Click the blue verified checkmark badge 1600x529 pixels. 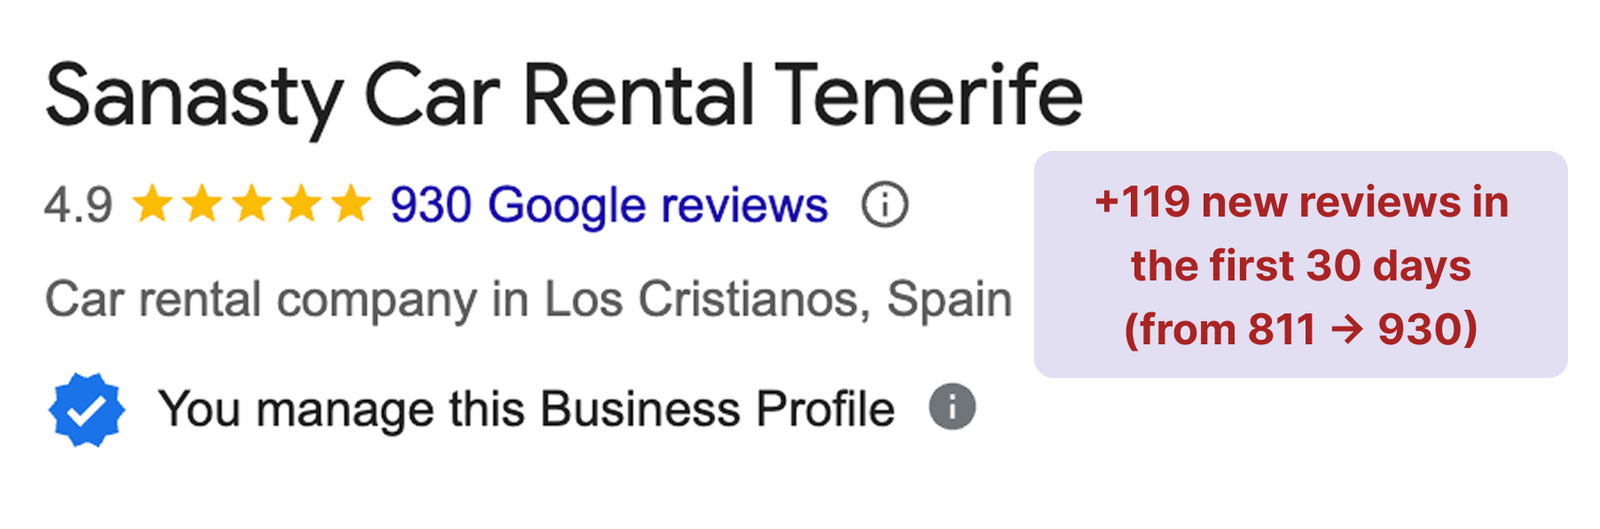87,409
